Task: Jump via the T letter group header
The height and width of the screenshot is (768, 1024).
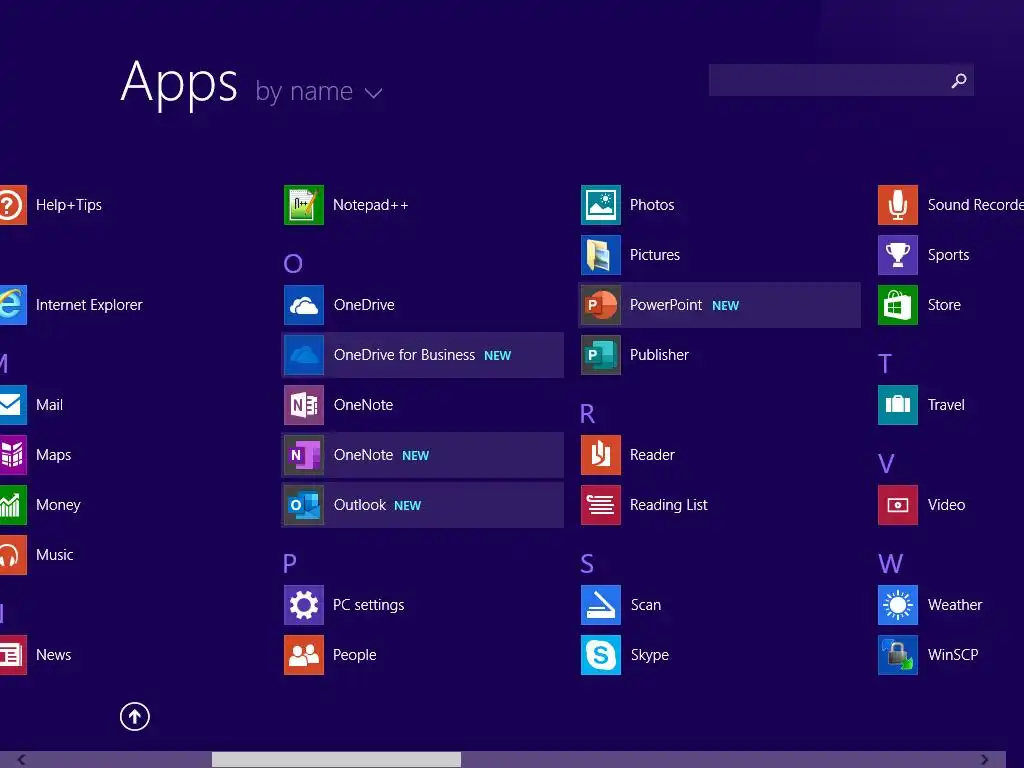Action: pos(885,364)
